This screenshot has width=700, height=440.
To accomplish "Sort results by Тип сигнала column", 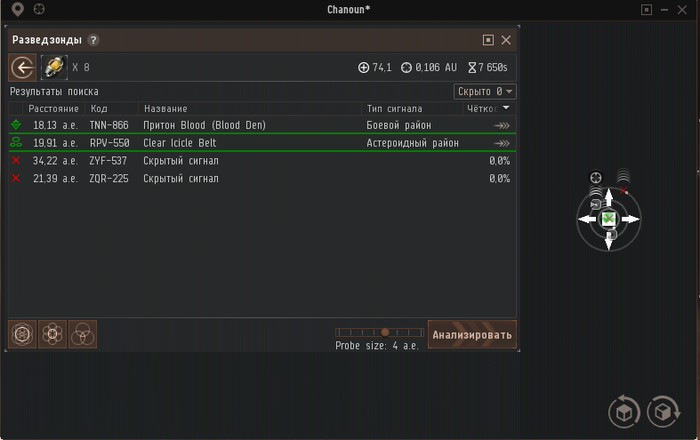I will point(395,108).
